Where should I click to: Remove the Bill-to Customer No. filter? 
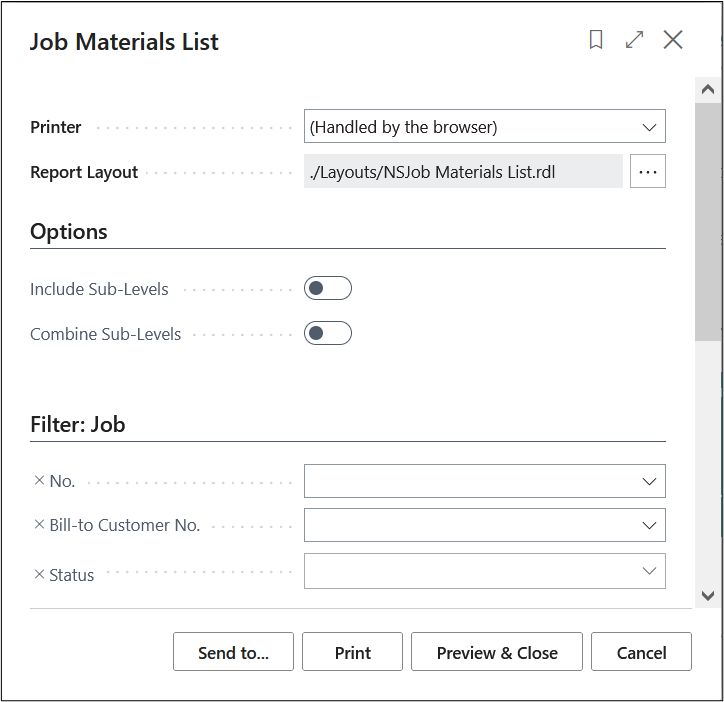39,525
